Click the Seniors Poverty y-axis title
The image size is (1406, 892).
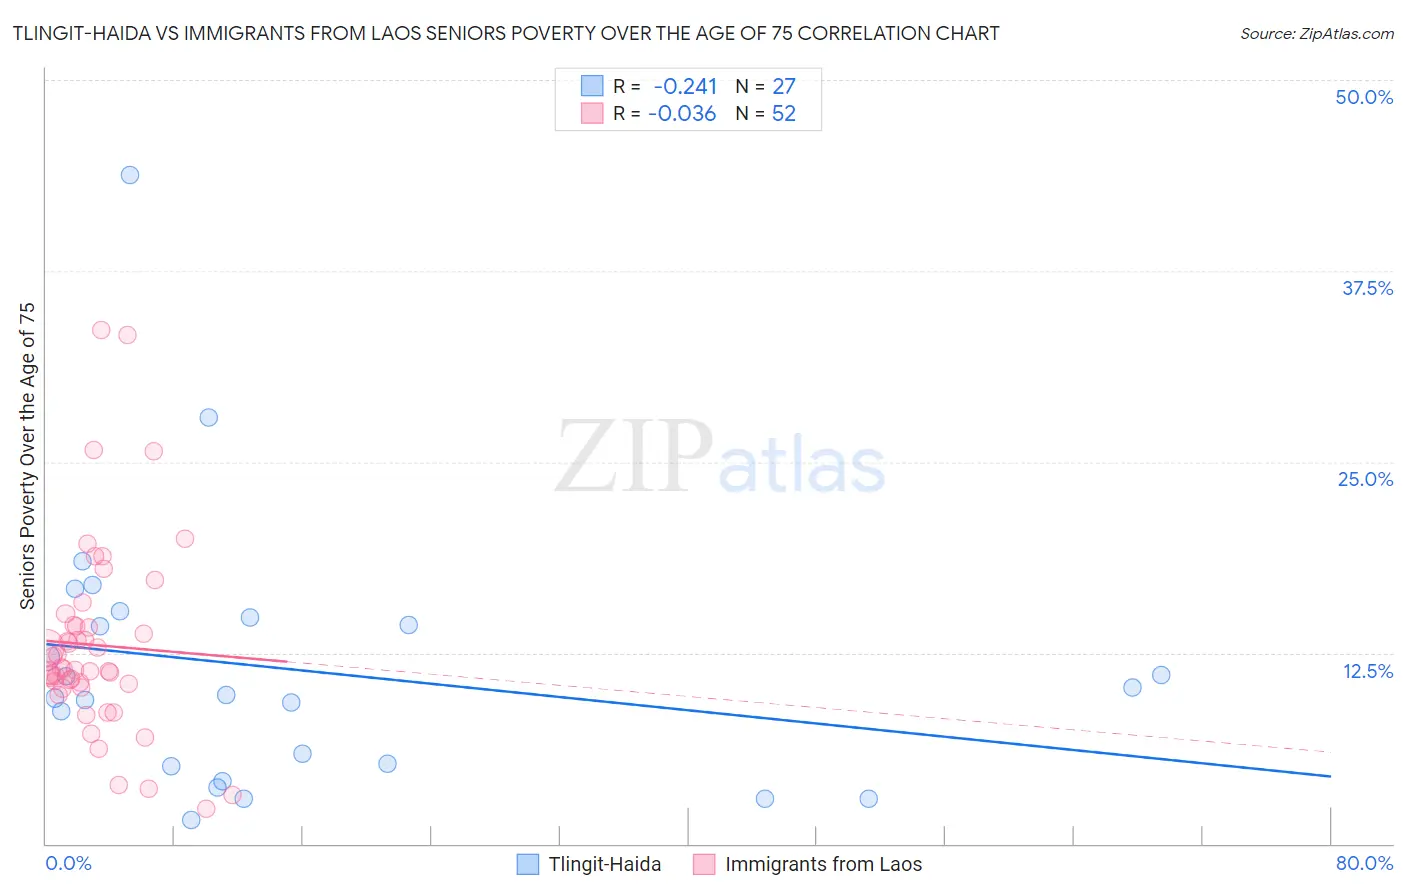click(x=28, y=456)
